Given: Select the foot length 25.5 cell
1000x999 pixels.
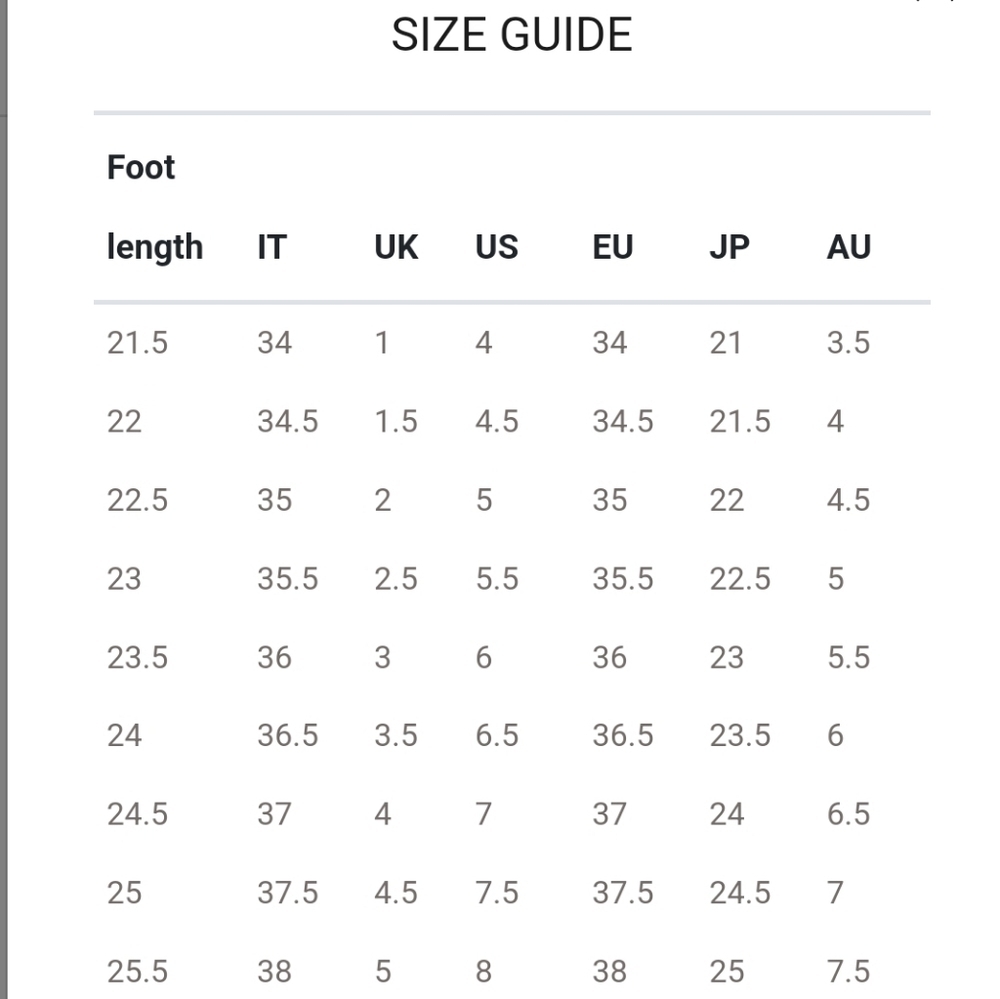Looking at the screenshot, I should [137, 972].
